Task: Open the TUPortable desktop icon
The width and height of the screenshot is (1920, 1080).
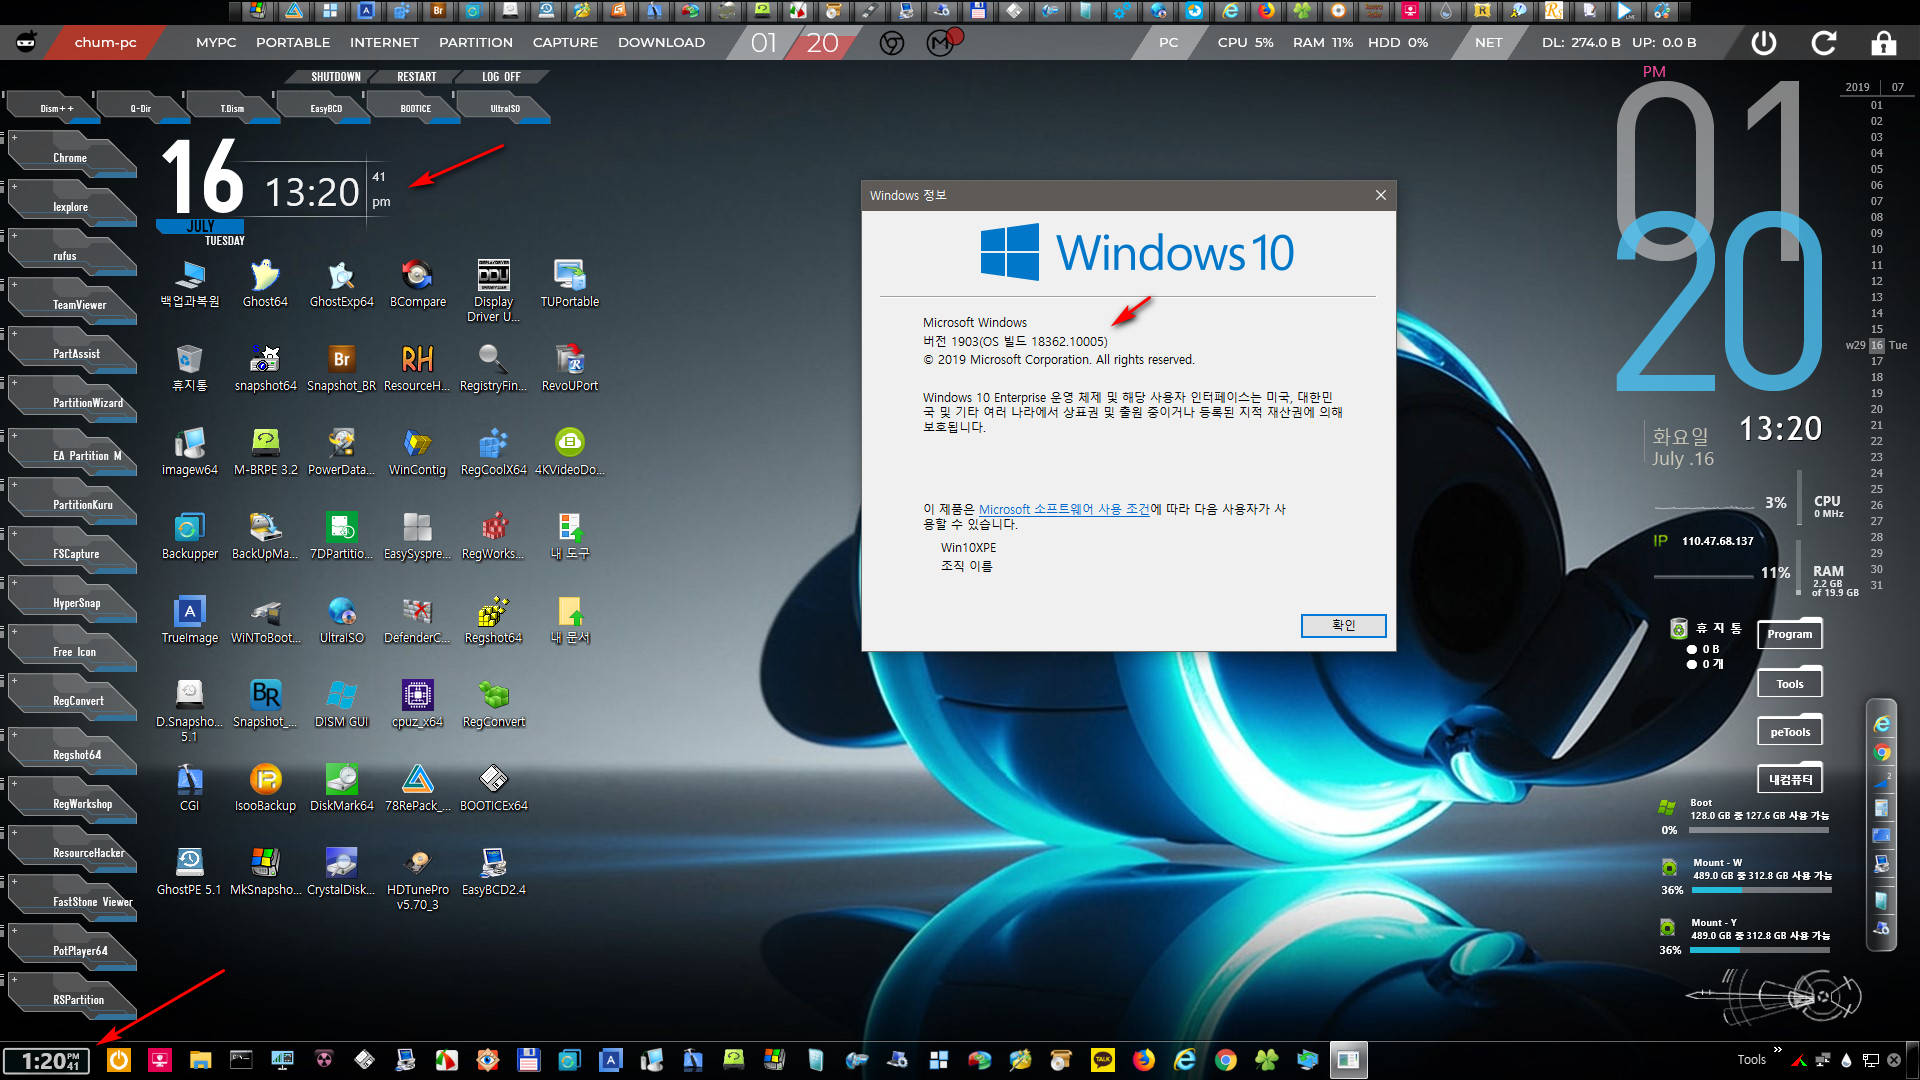Action: point(569,283)
